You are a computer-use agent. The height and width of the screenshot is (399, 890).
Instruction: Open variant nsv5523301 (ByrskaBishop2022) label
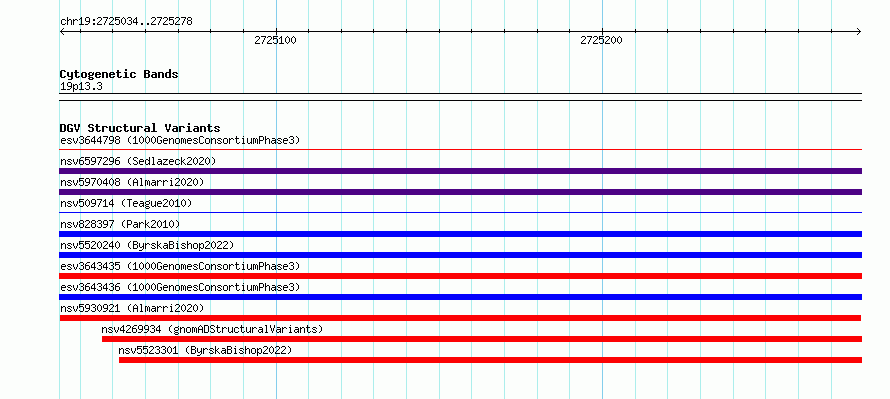[205, 350]
